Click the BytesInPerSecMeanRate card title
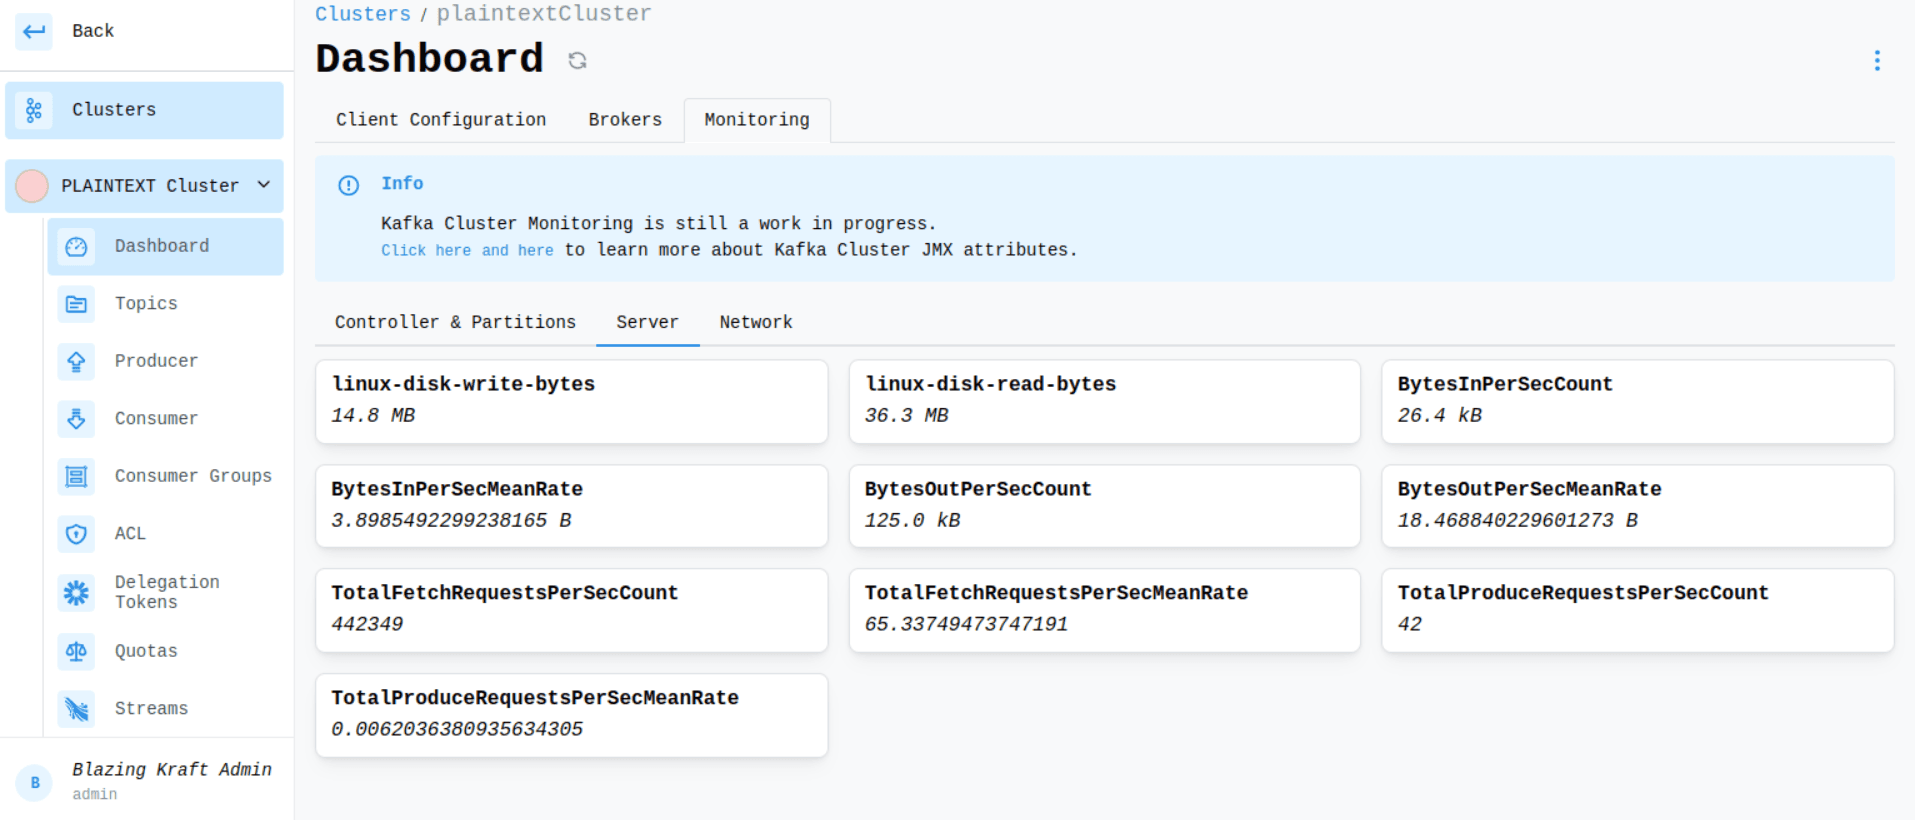The width and height of the screenshot is (1915, 820). coord(457,489)
